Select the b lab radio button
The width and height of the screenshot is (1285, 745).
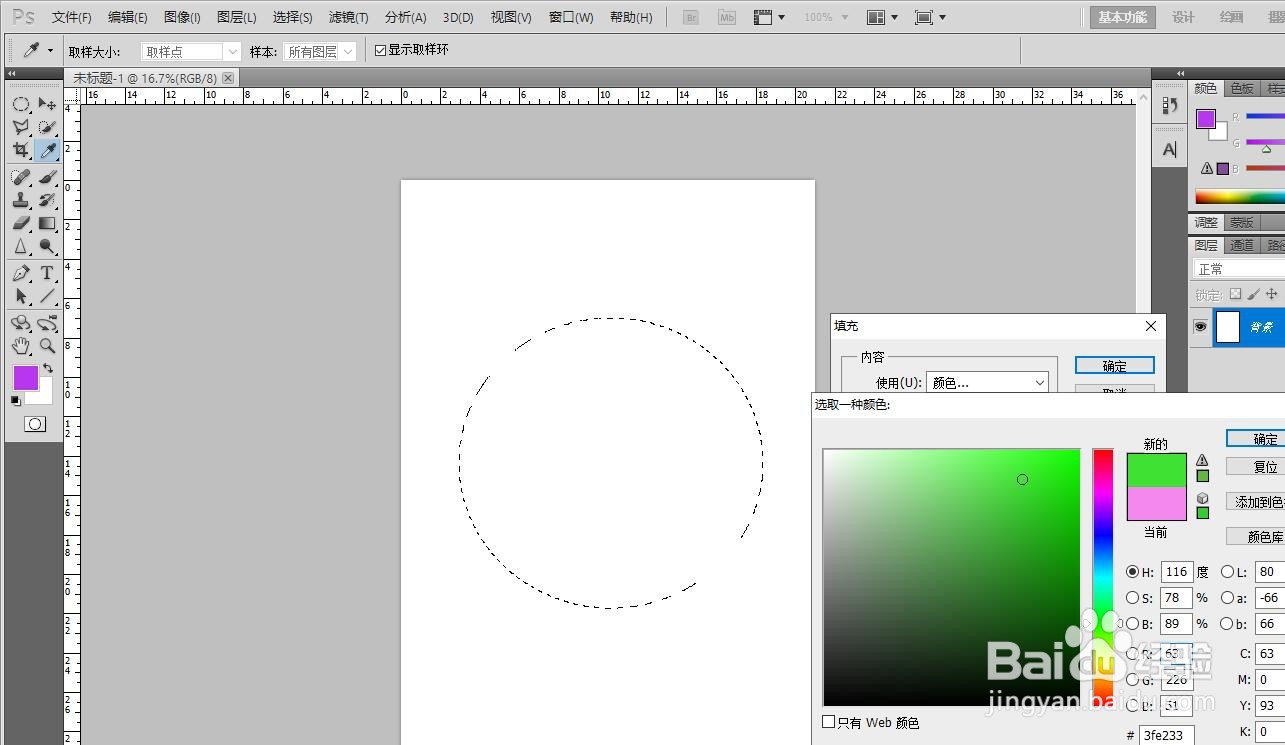(x=1227, y=624)
